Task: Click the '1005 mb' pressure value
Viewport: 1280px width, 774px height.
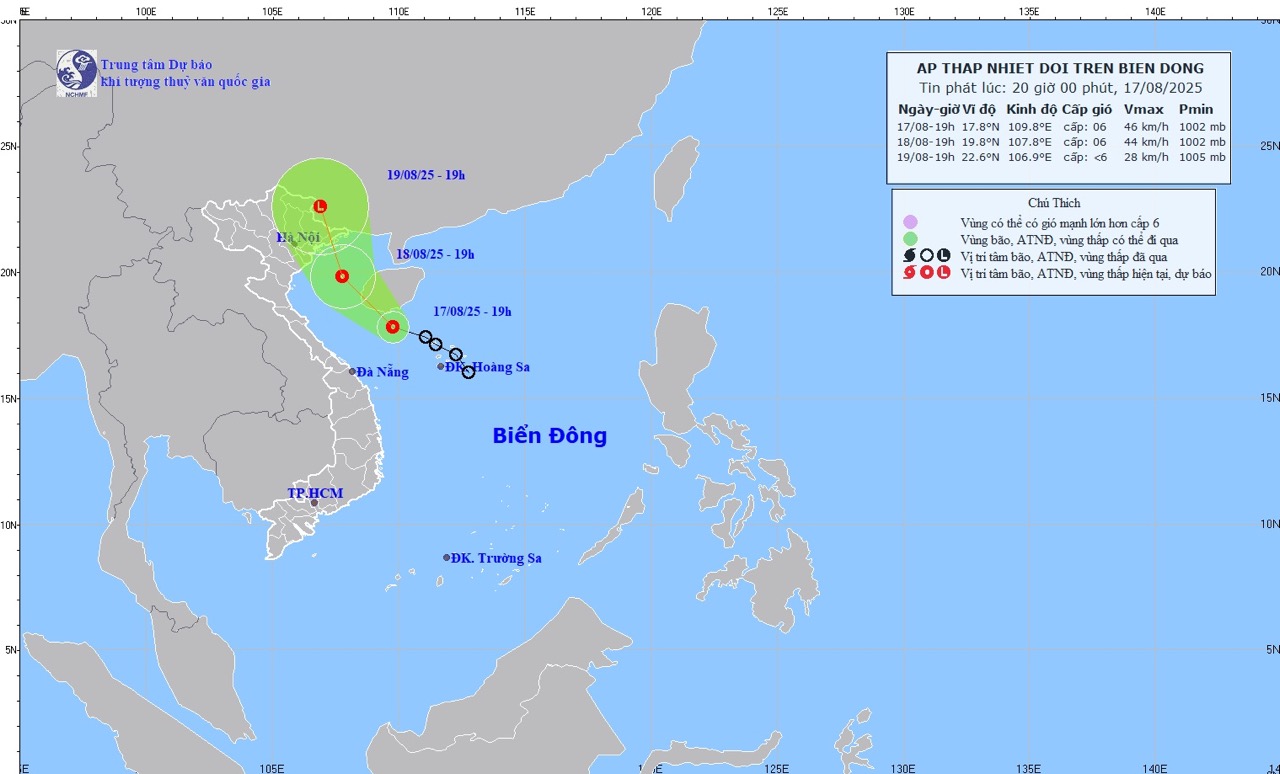Action: [1201, 157]
